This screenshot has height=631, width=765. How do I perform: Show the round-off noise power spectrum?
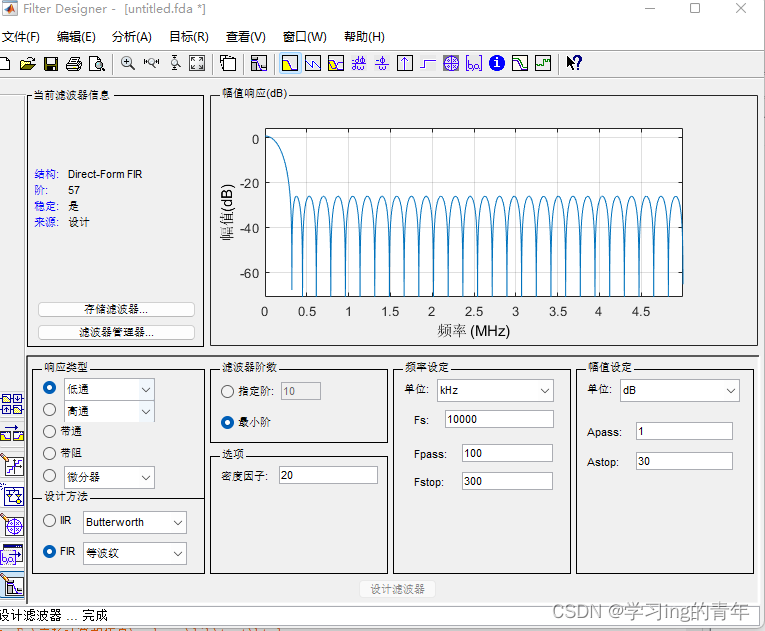pyautogui.click(x=543, y=63)
